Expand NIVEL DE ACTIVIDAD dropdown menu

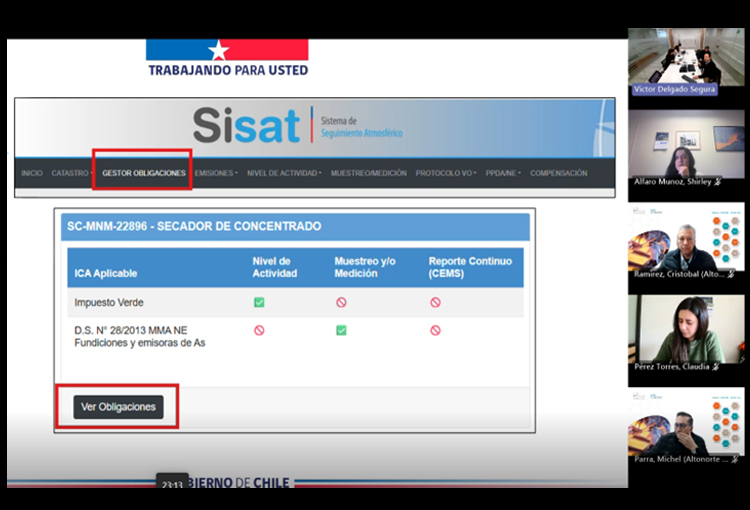coord(284,173)
